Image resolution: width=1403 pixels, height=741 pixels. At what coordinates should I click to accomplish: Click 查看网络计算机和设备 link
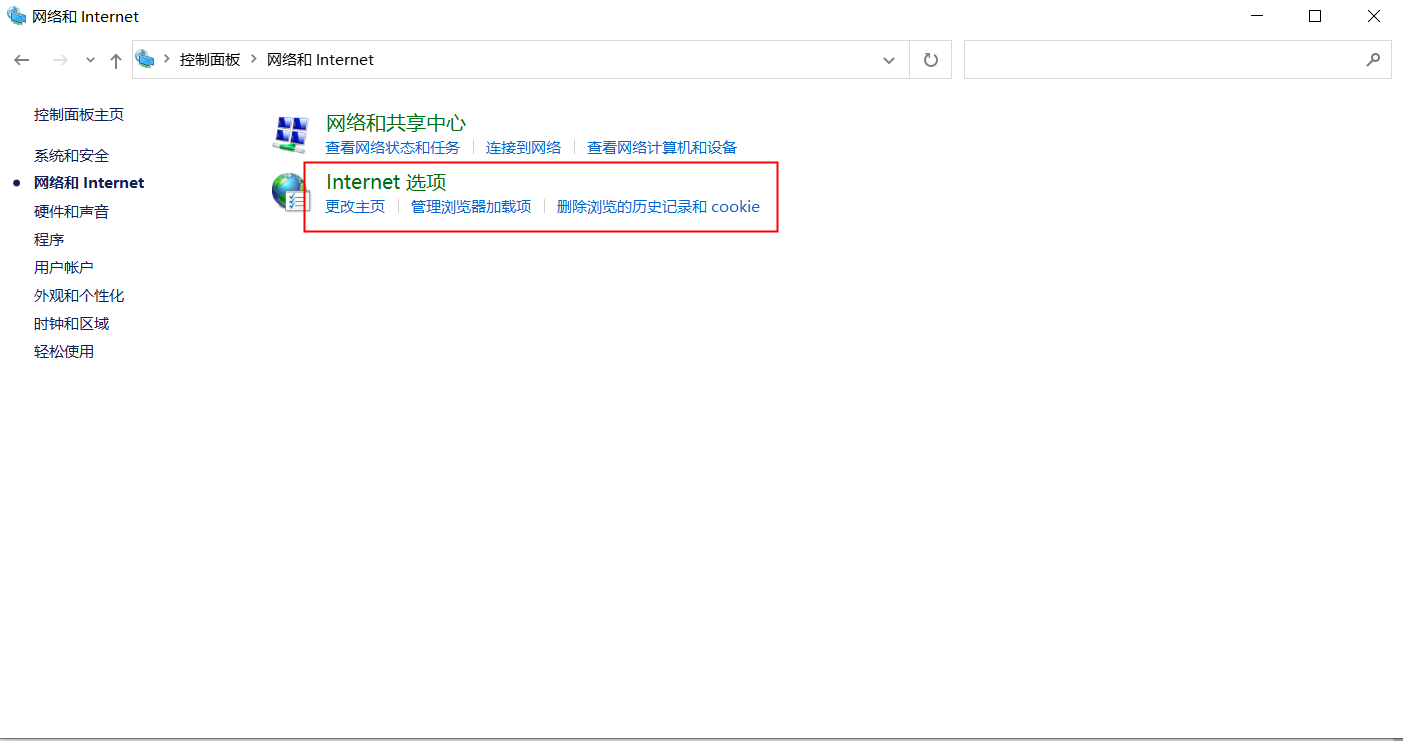662,148
